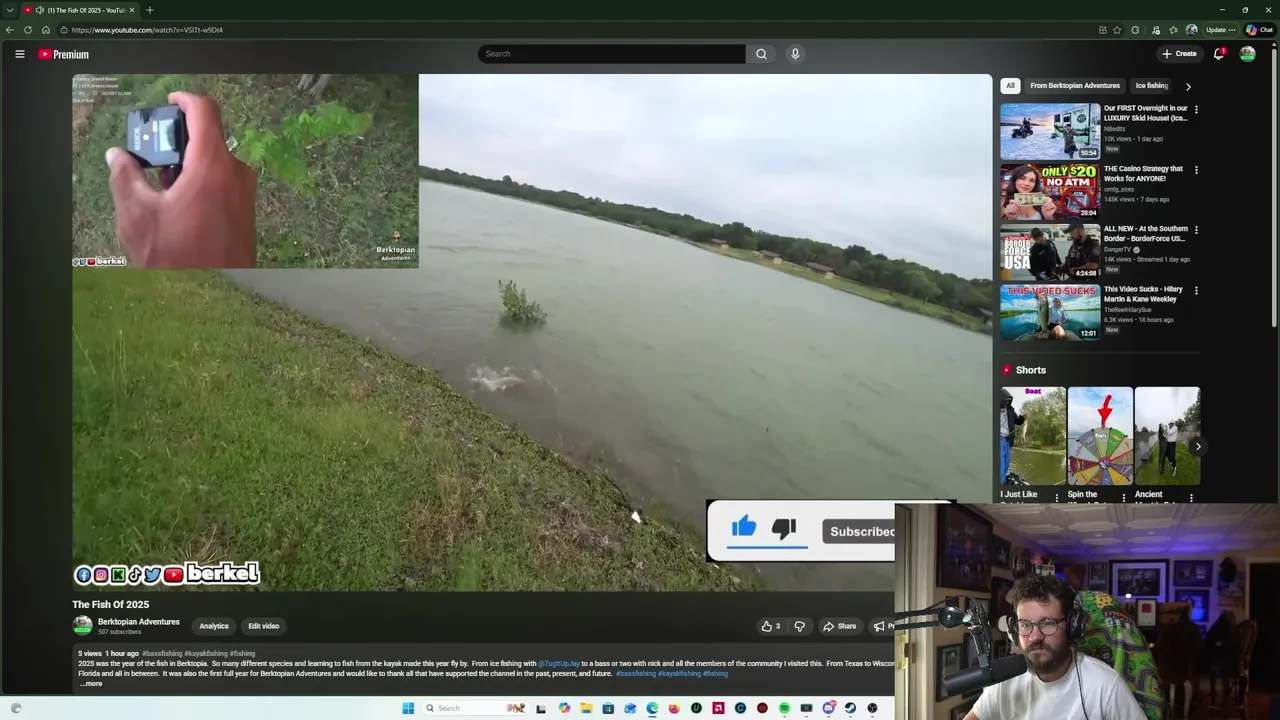Share the video
The image size is (1280, 720).
pos(839,626)
